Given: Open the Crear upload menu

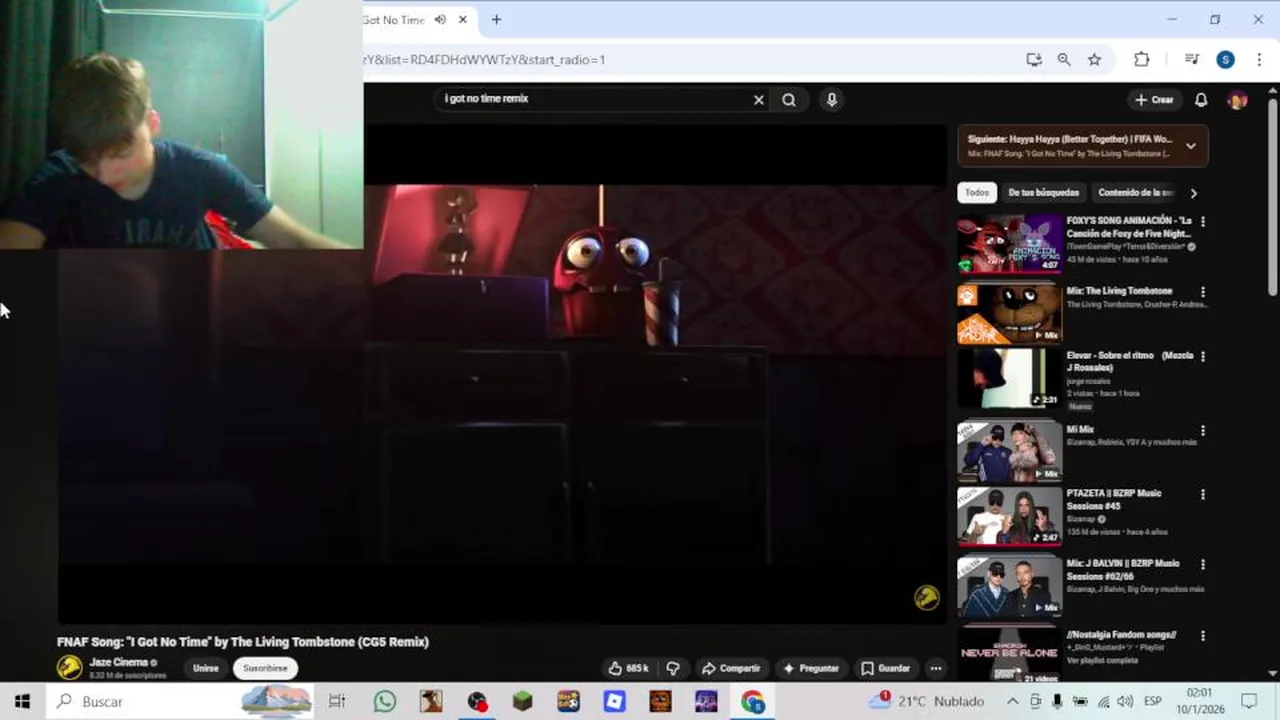Looking at the screenshot, I should 1154,99.
